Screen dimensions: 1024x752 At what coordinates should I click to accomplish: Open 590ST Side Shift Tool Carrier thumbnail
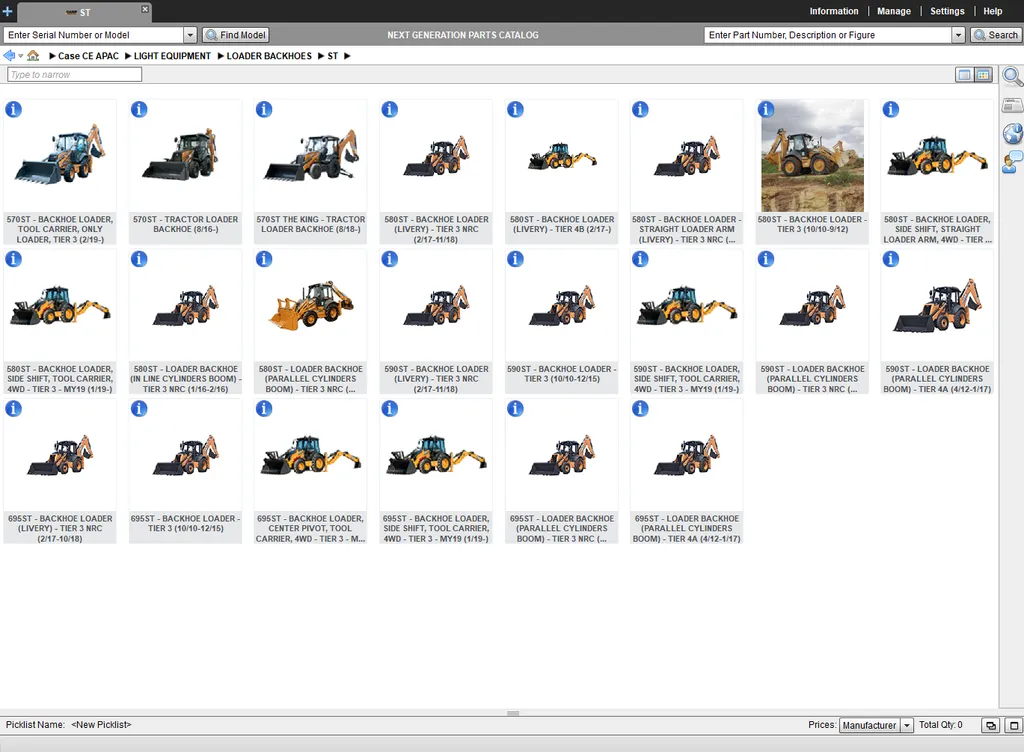[x=687, y=306]
